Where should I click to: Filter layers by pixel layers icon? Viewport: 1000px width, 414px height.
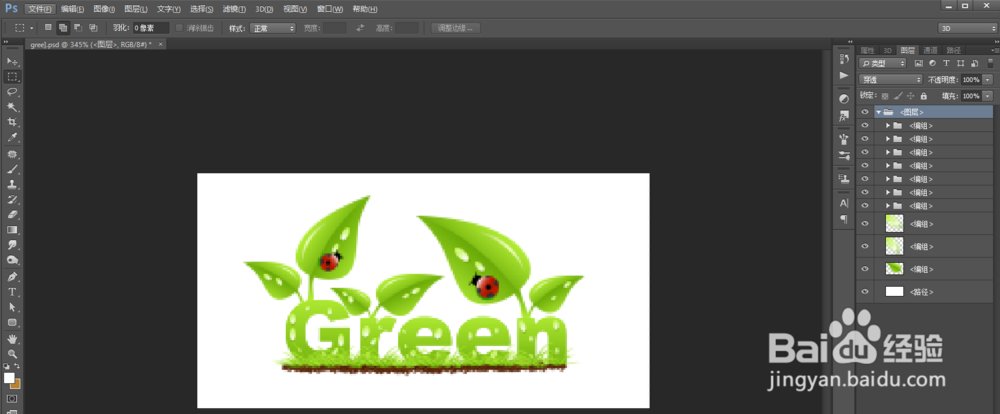pos(919,63)
